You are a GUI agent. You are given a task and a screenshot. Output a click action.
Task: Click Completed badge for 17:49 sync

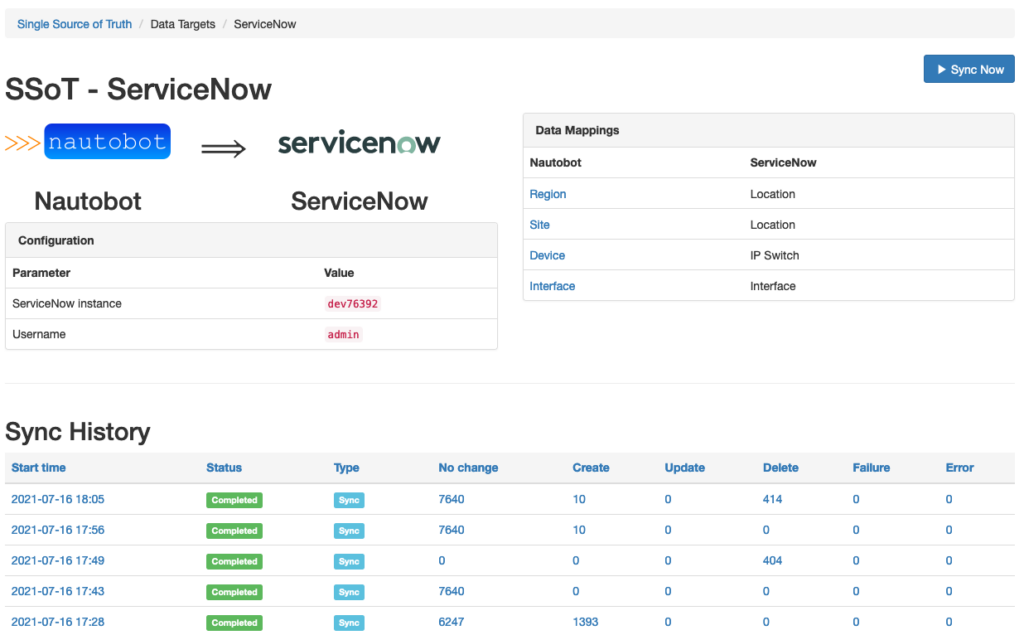(x=234, y=561)
